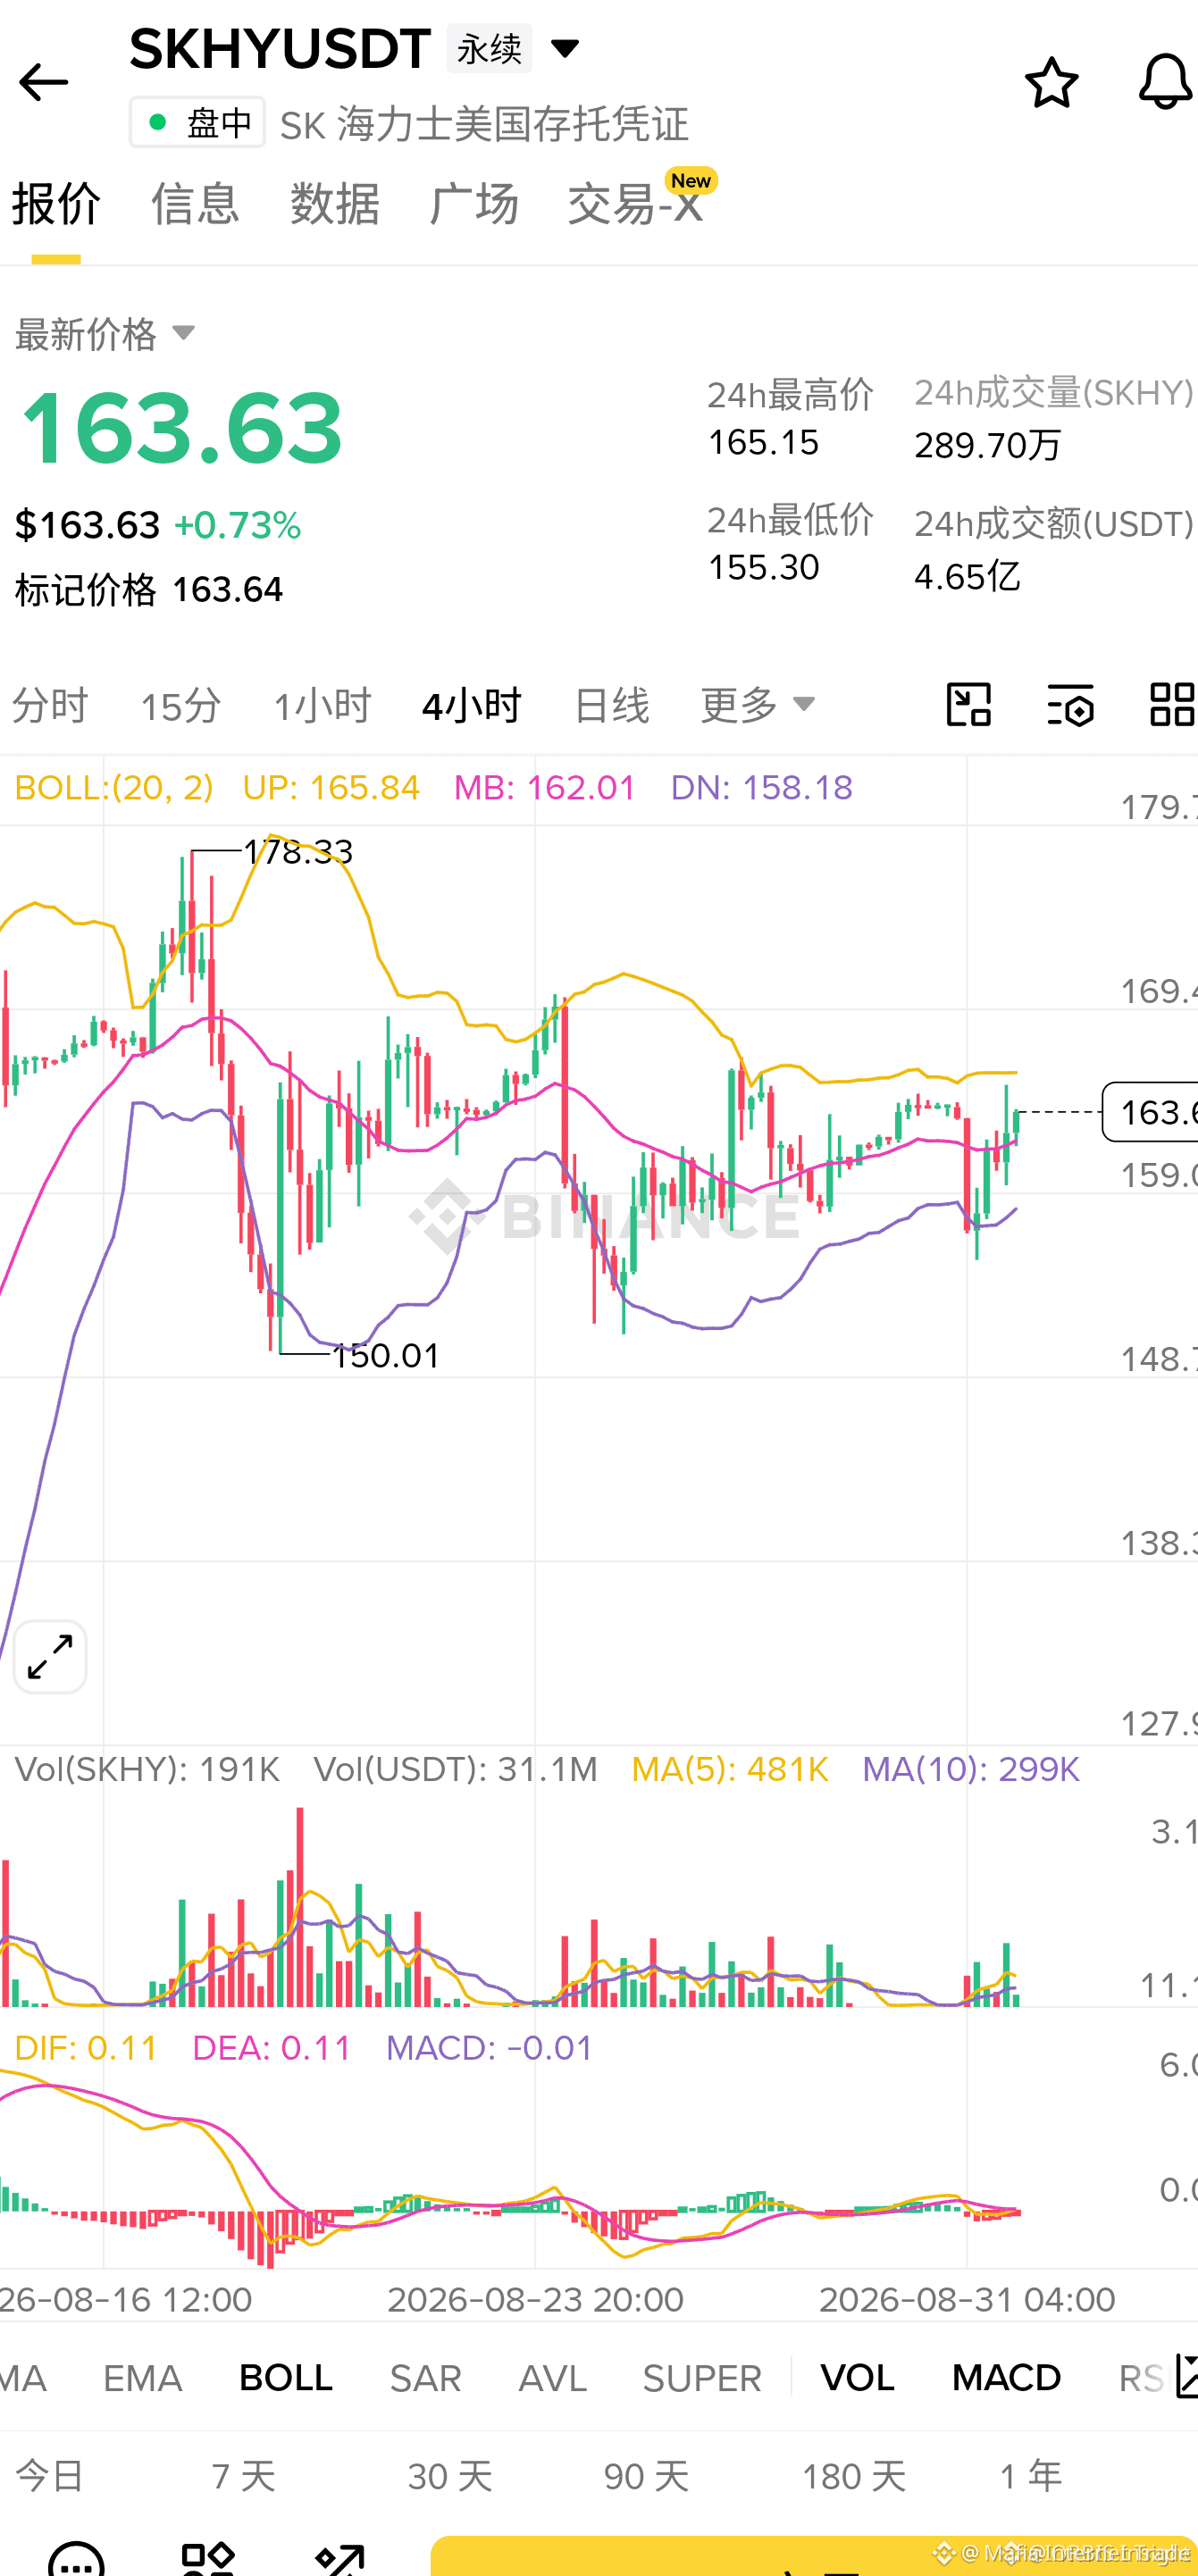1198x2576 pixels.
Task: Open the 交易-X tab
Action: point(635,204)
